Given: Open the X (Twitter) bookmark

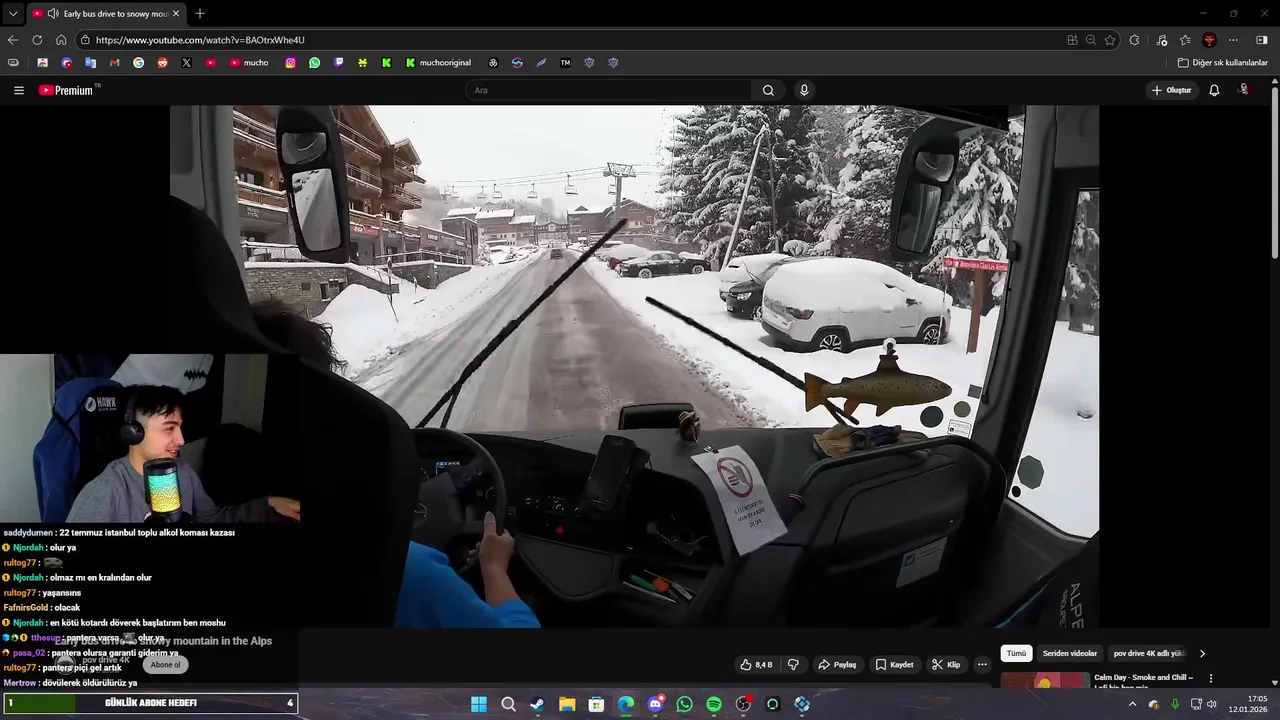Looking at the screenshot, I should (x=186, y=62).
